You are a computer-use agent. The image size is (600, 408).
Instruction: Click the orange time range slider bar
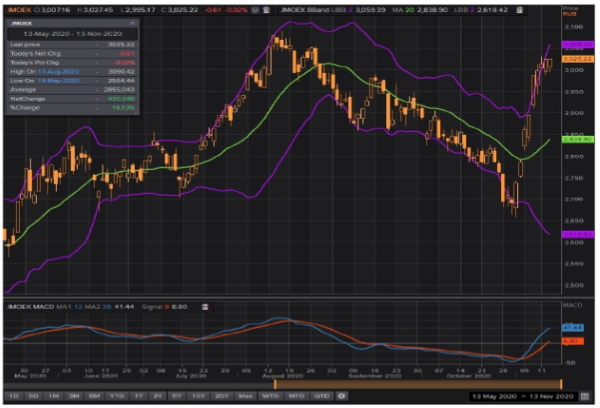pos(428,384)
